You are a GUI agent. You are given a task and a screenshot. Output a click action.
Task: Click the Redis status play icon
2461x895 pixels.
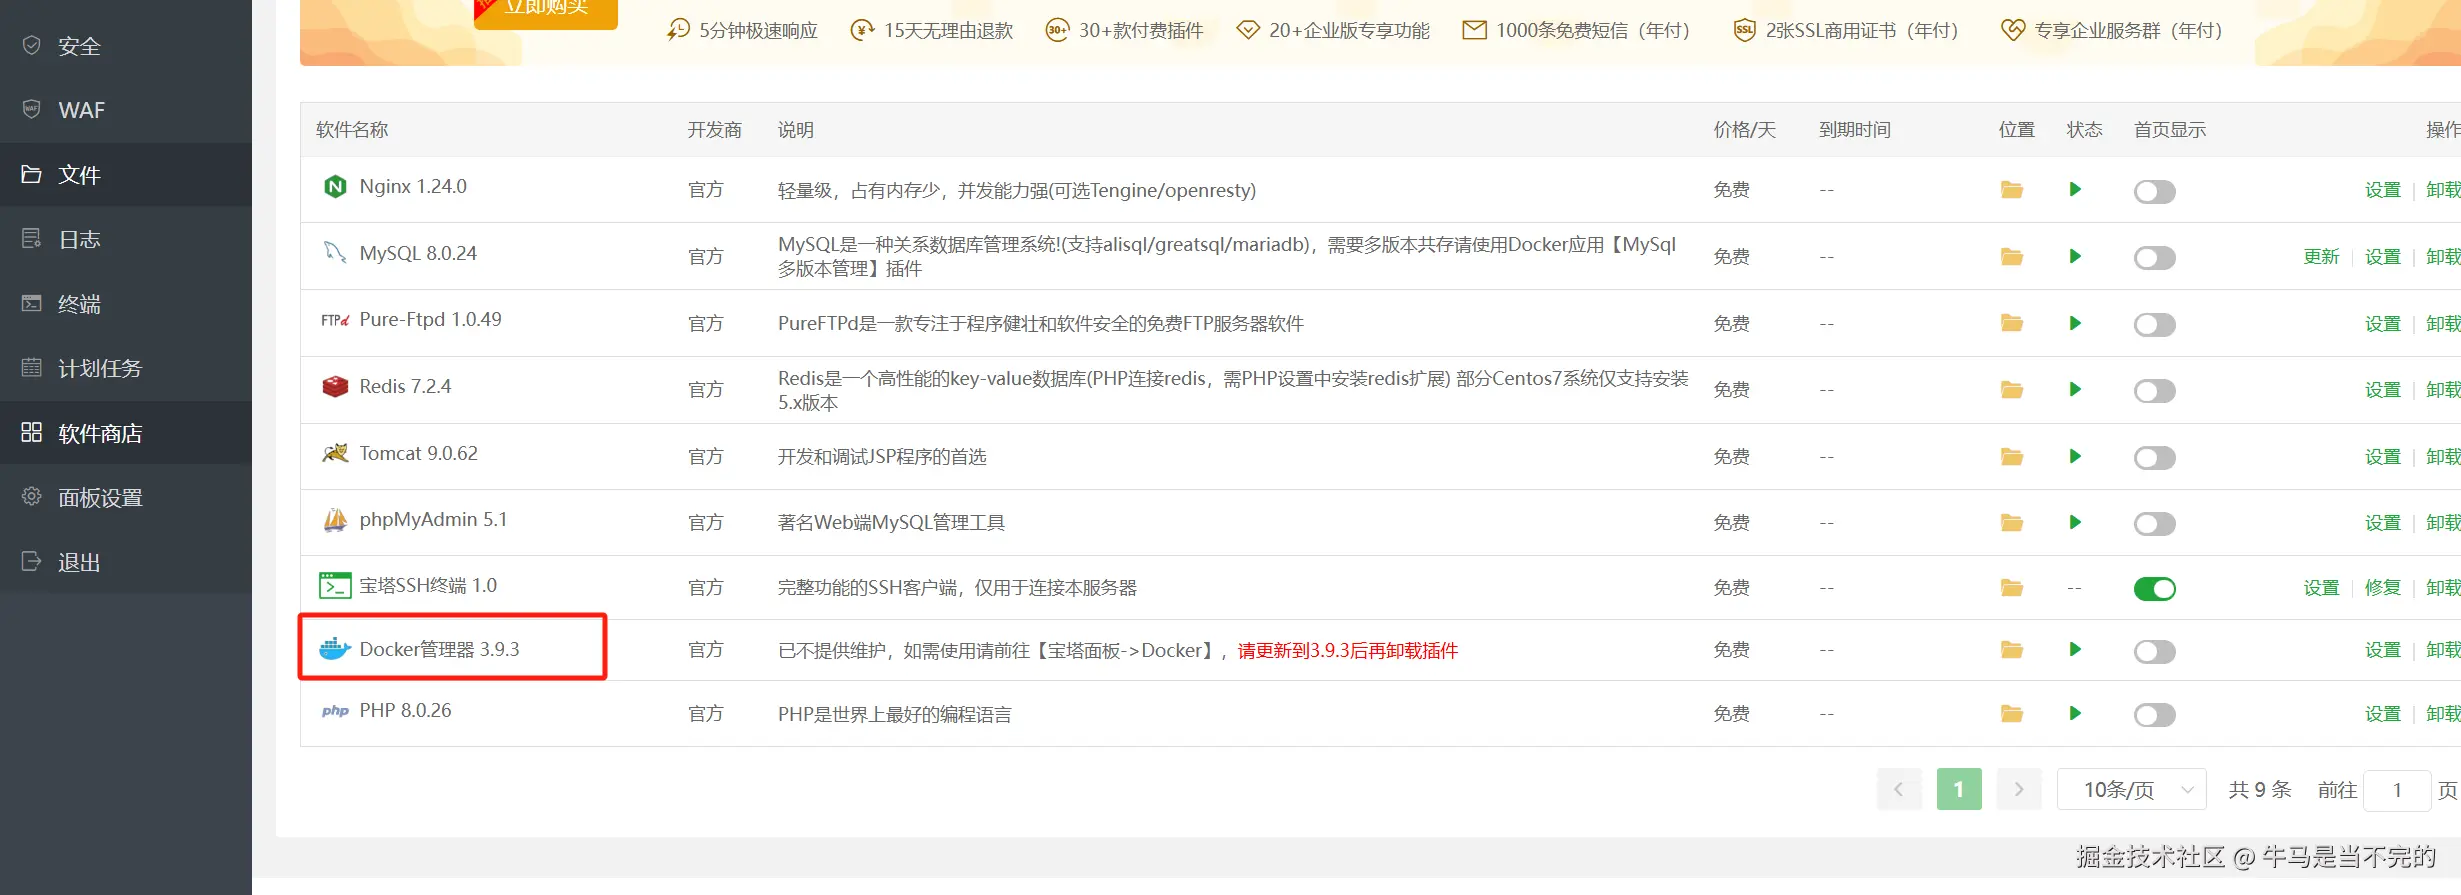tap(2075, 389)
